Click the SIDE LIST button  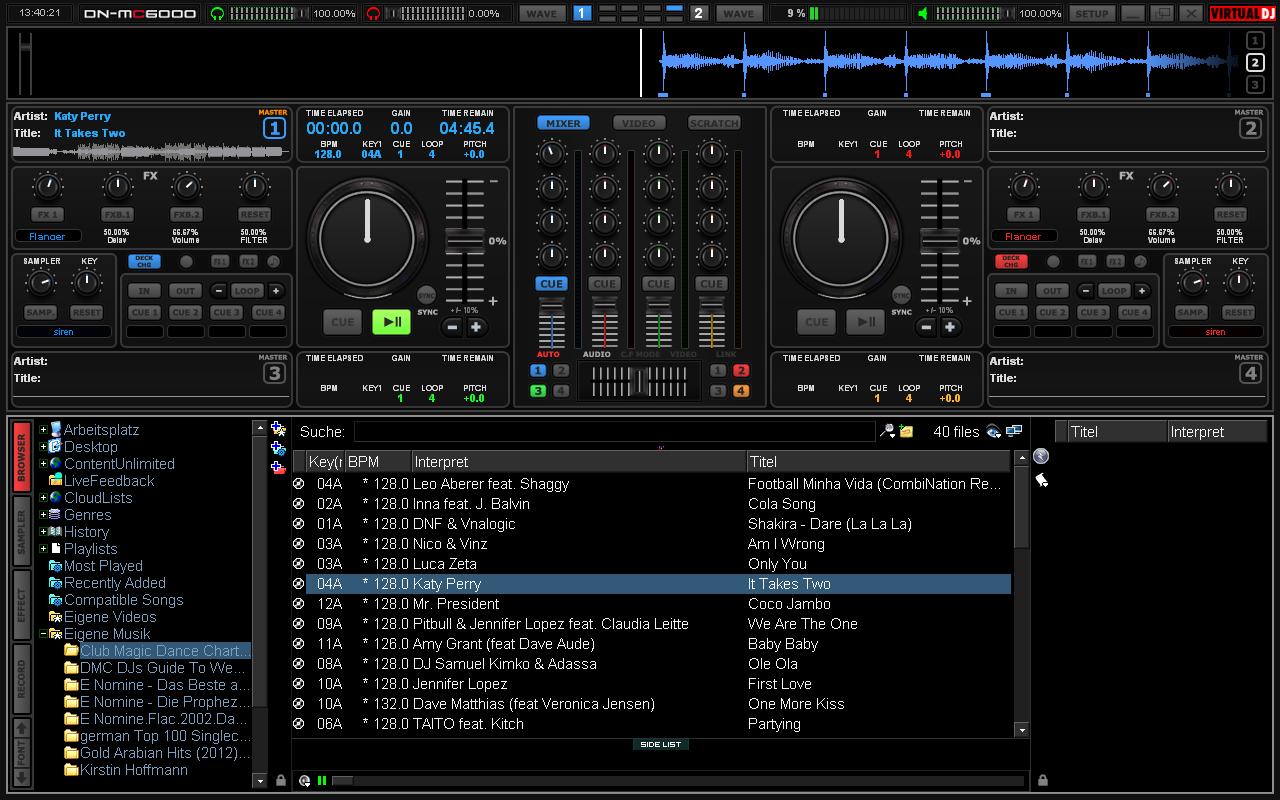point(660,744)
